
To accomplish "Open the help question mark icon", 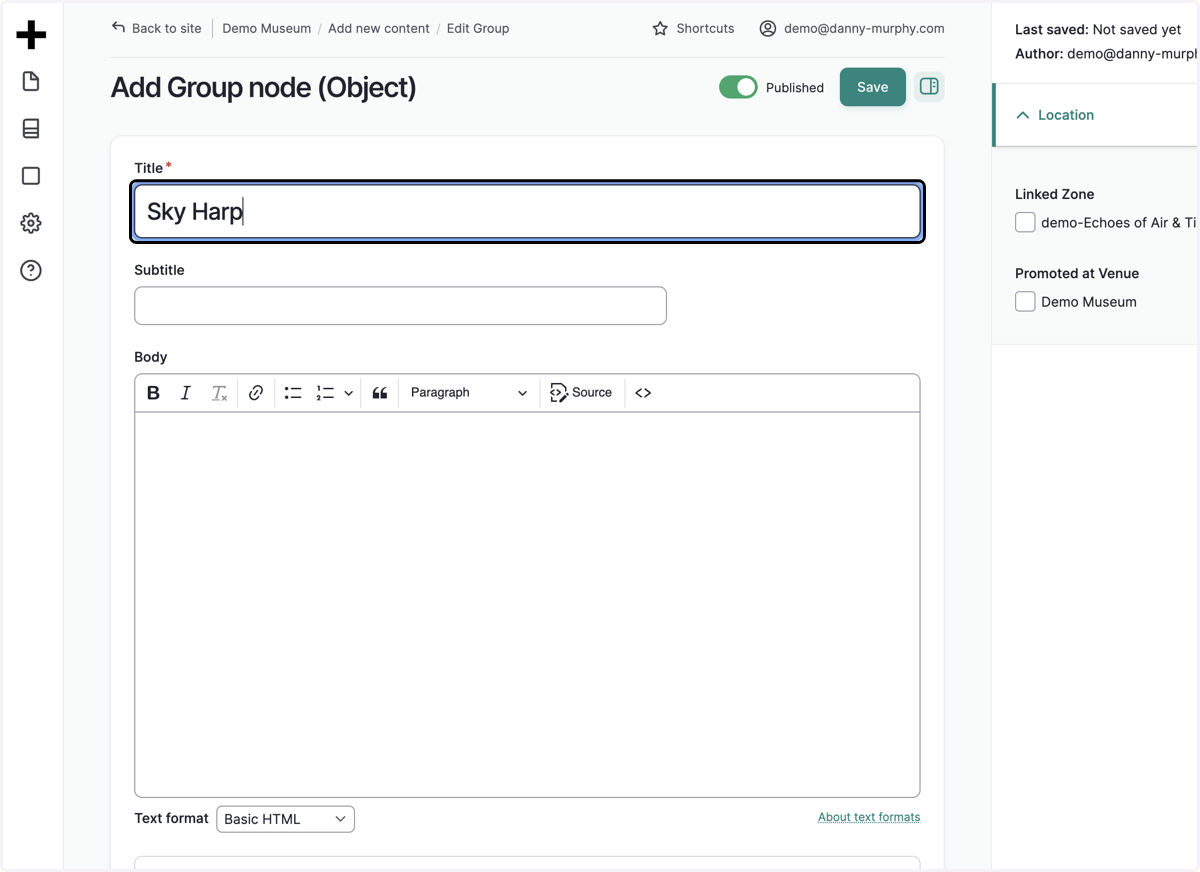I will coord(31,270).
